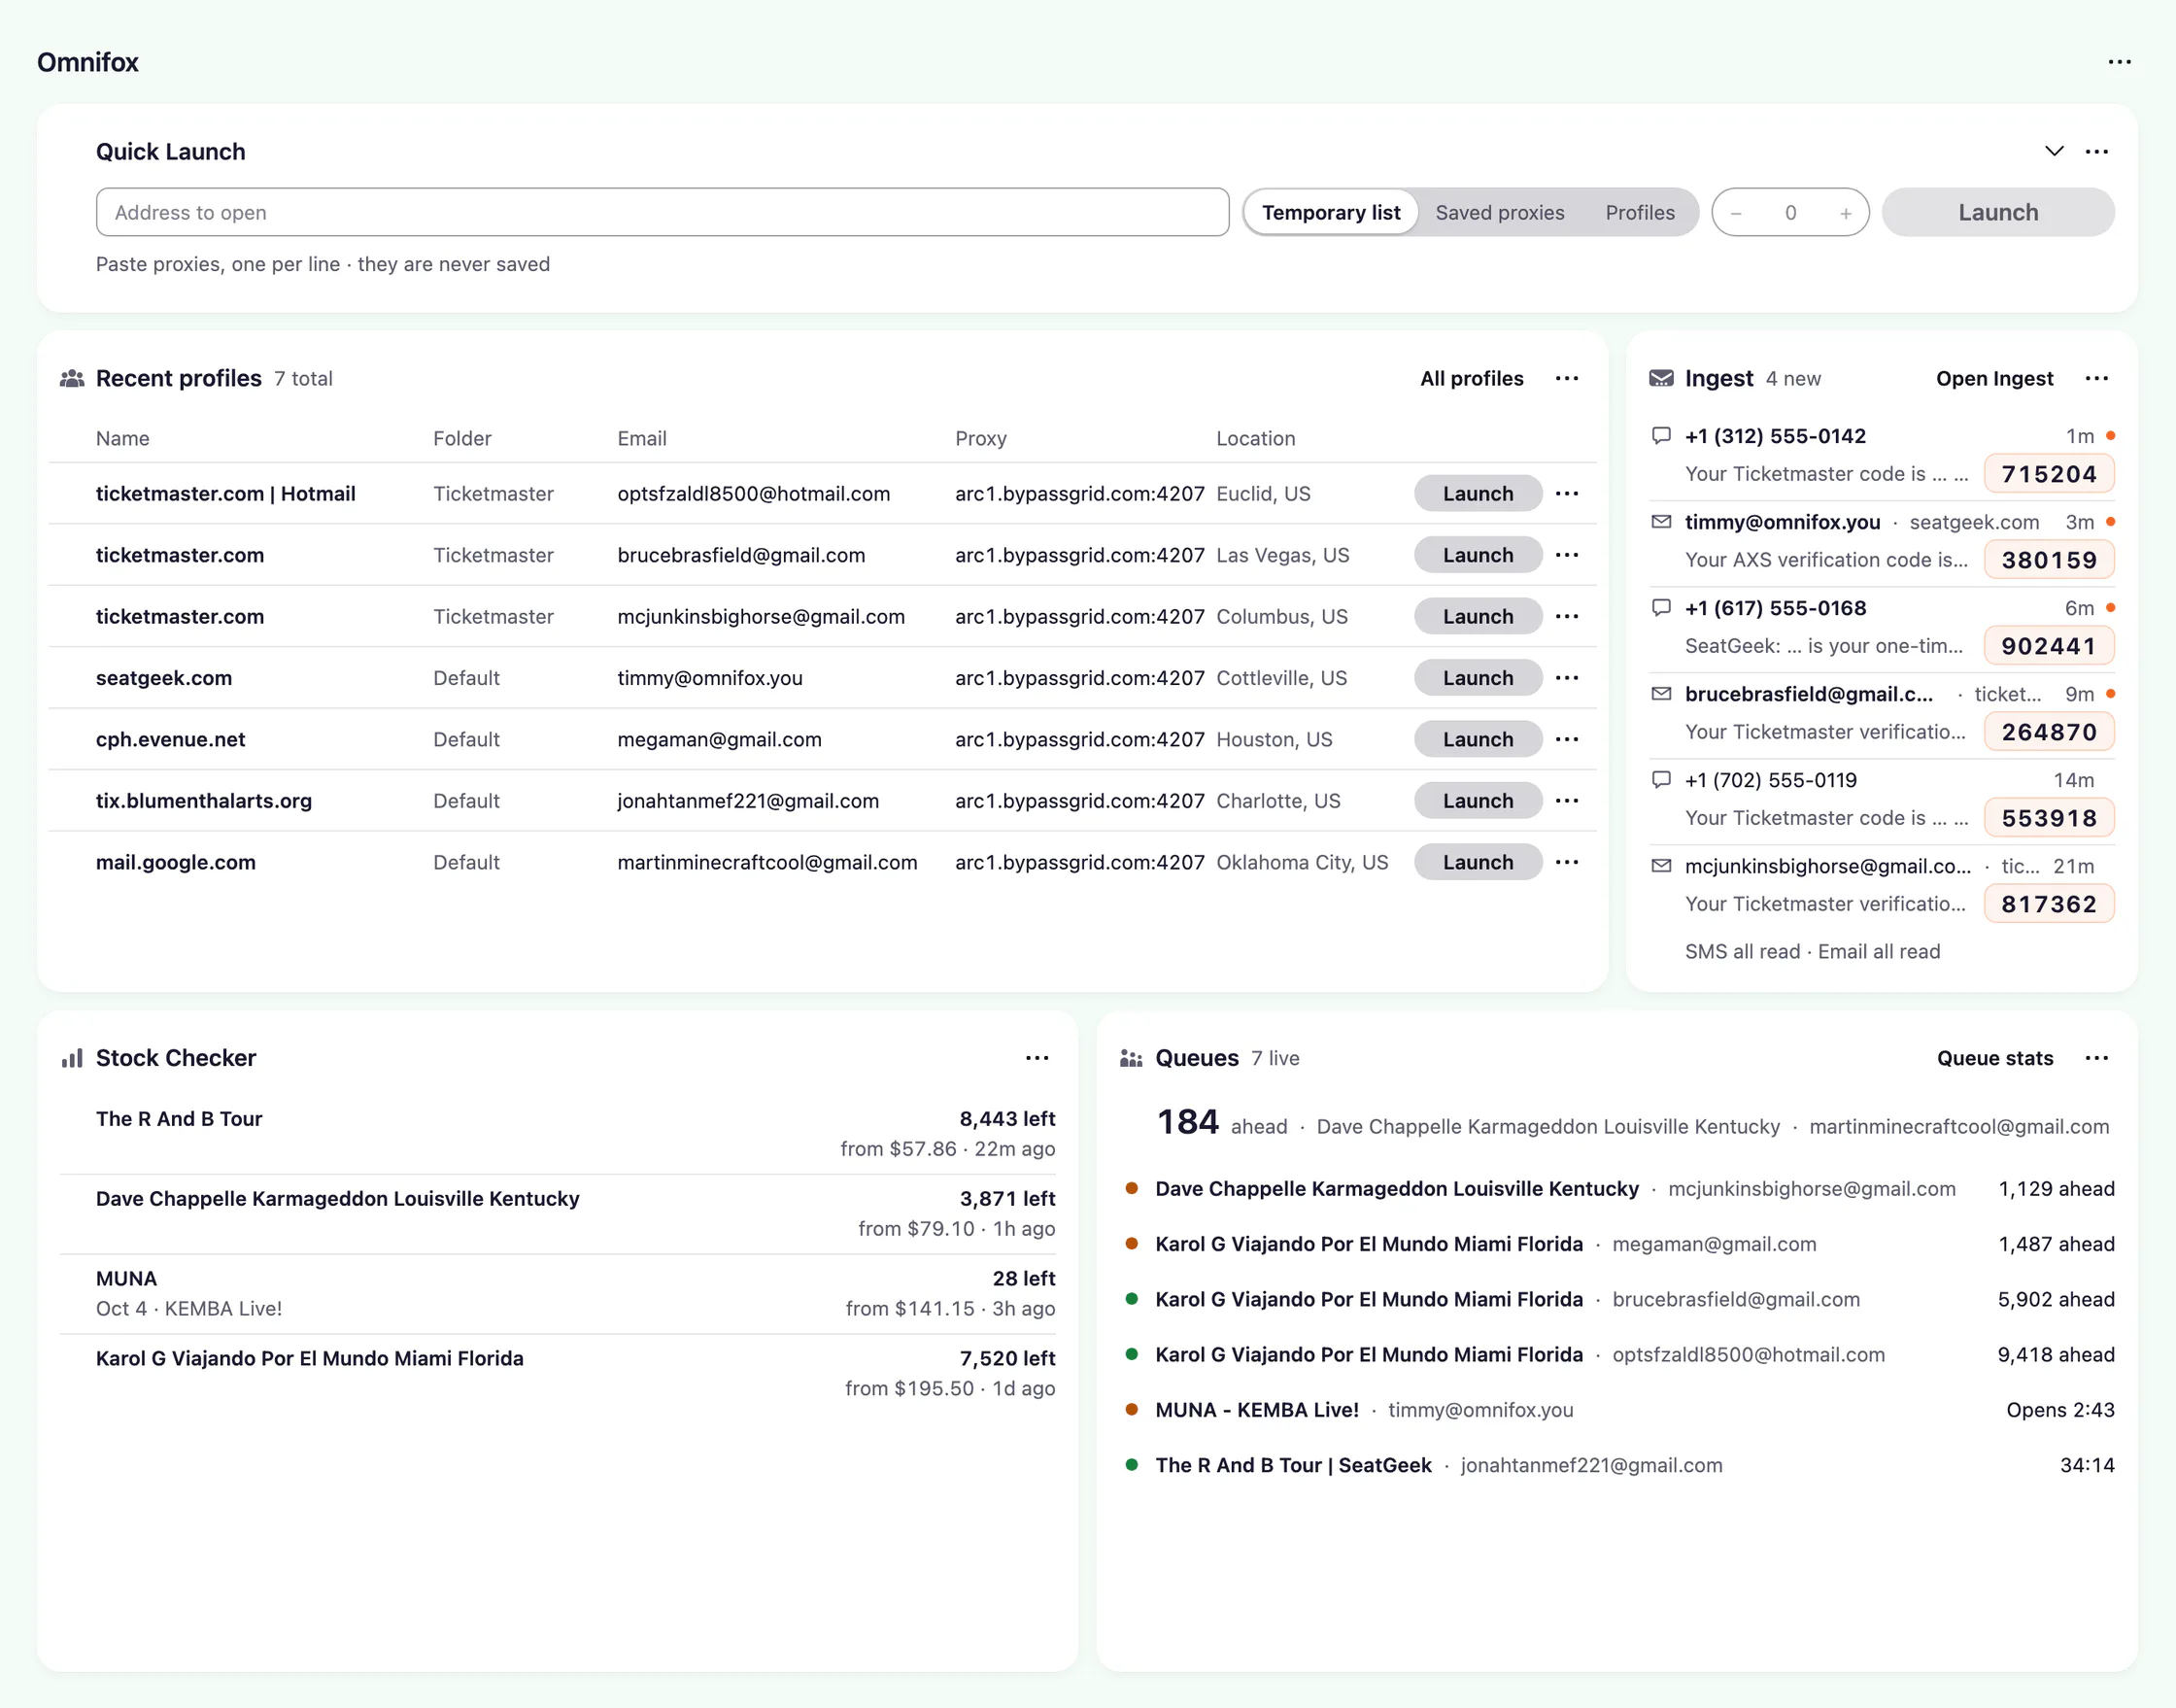The height and width of the screenshot is (1708, 2176).
Task: Open Queues panel options menu
Action: (2096, 1058)
